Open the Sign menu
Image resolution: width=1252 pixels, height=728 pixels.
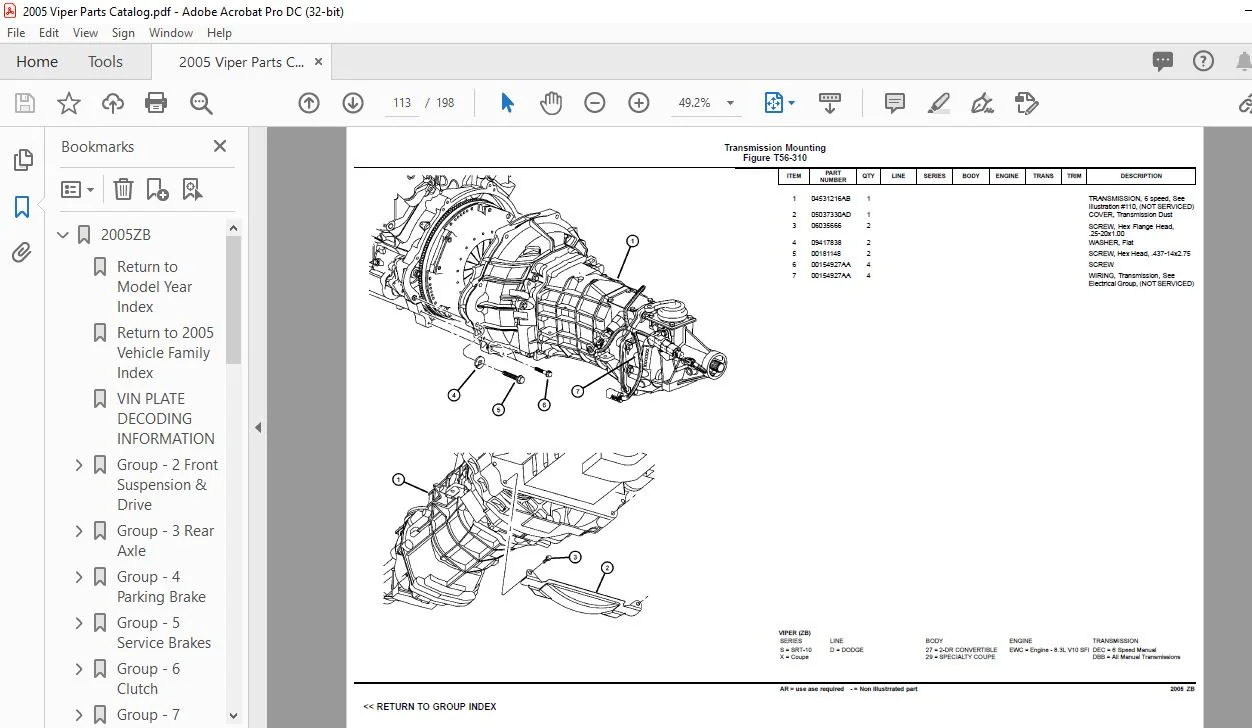[x=123, y=33]
